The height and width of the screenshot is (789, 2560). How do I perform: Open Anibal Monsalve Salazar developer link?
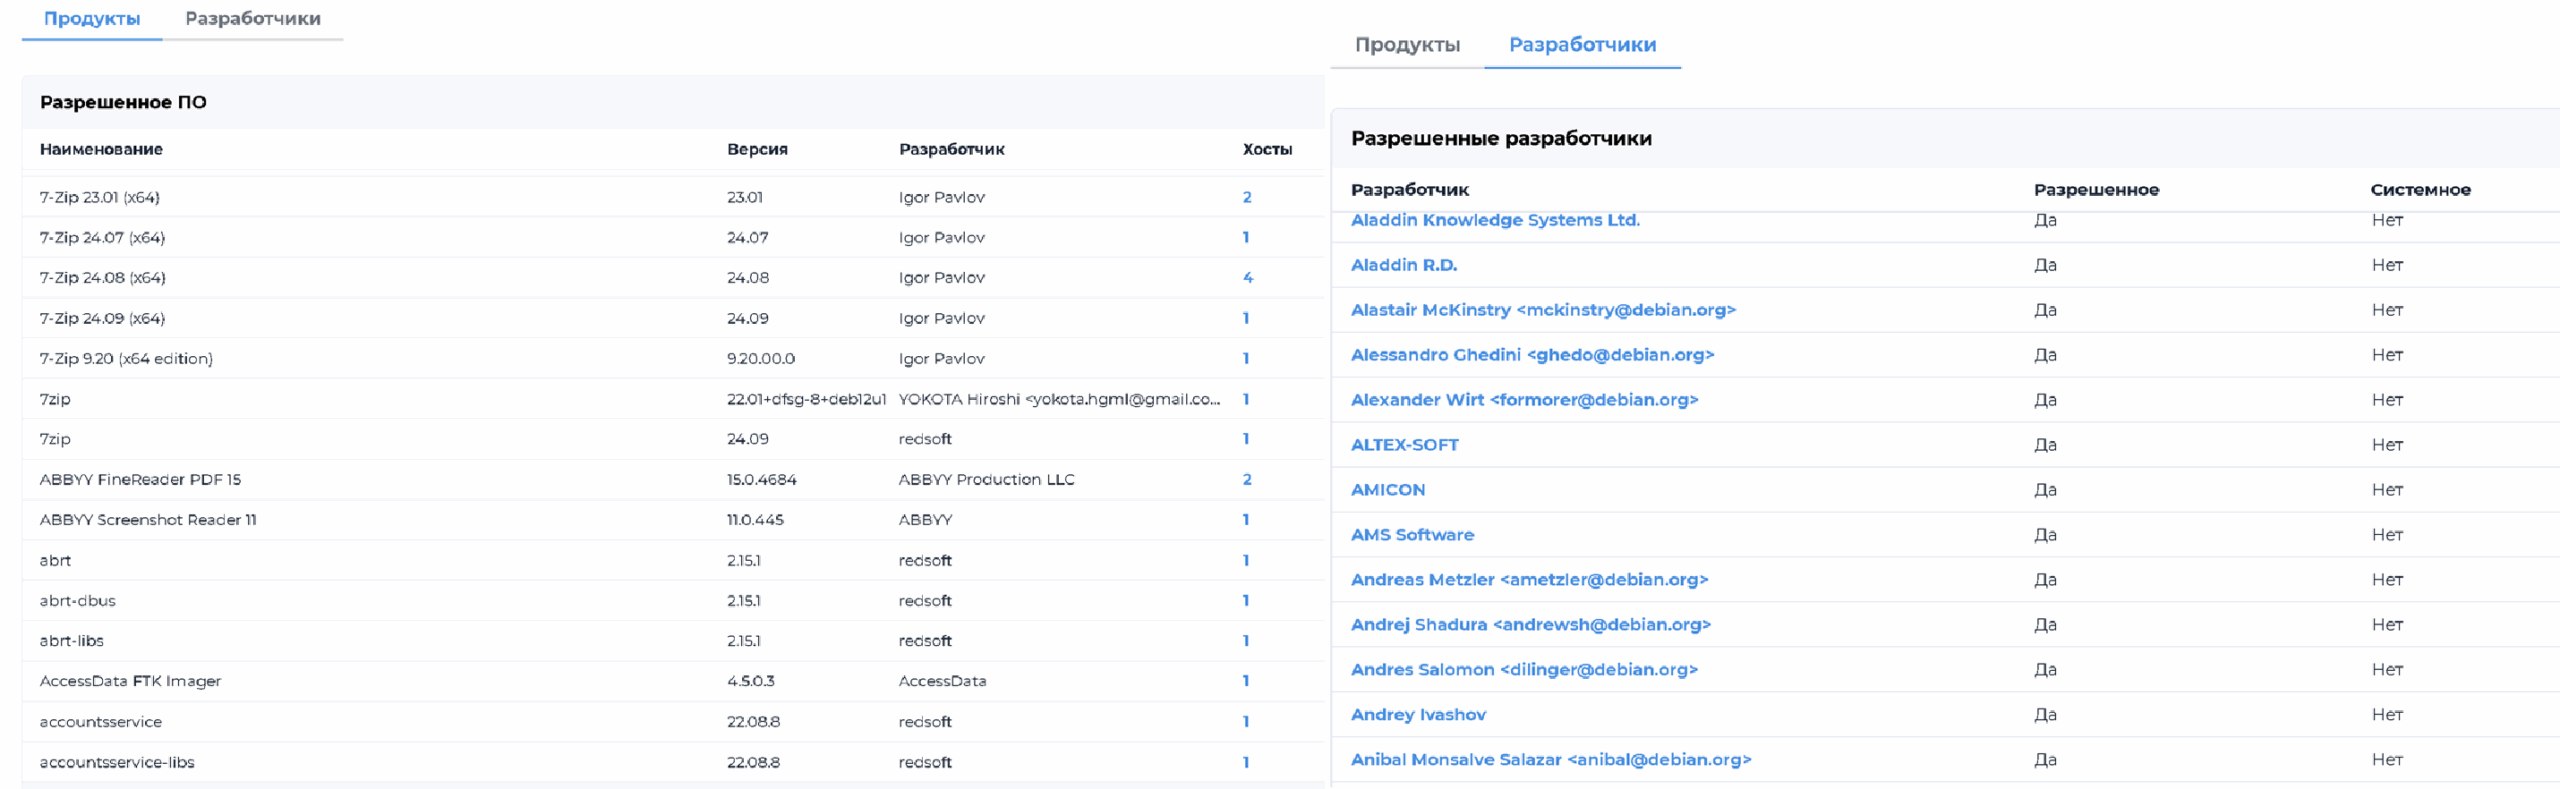[x=1551, y=760]
